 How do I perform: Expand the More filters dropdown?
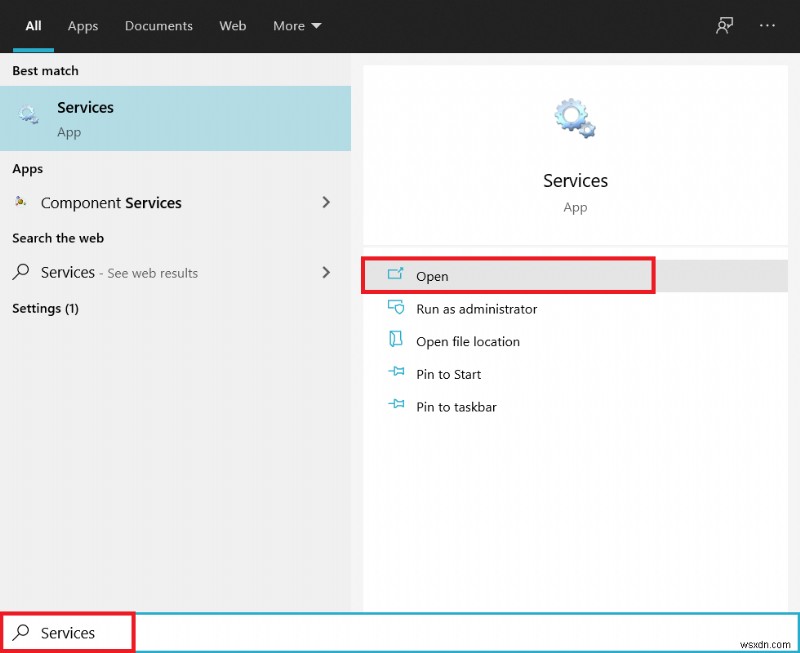click(297, 26)
